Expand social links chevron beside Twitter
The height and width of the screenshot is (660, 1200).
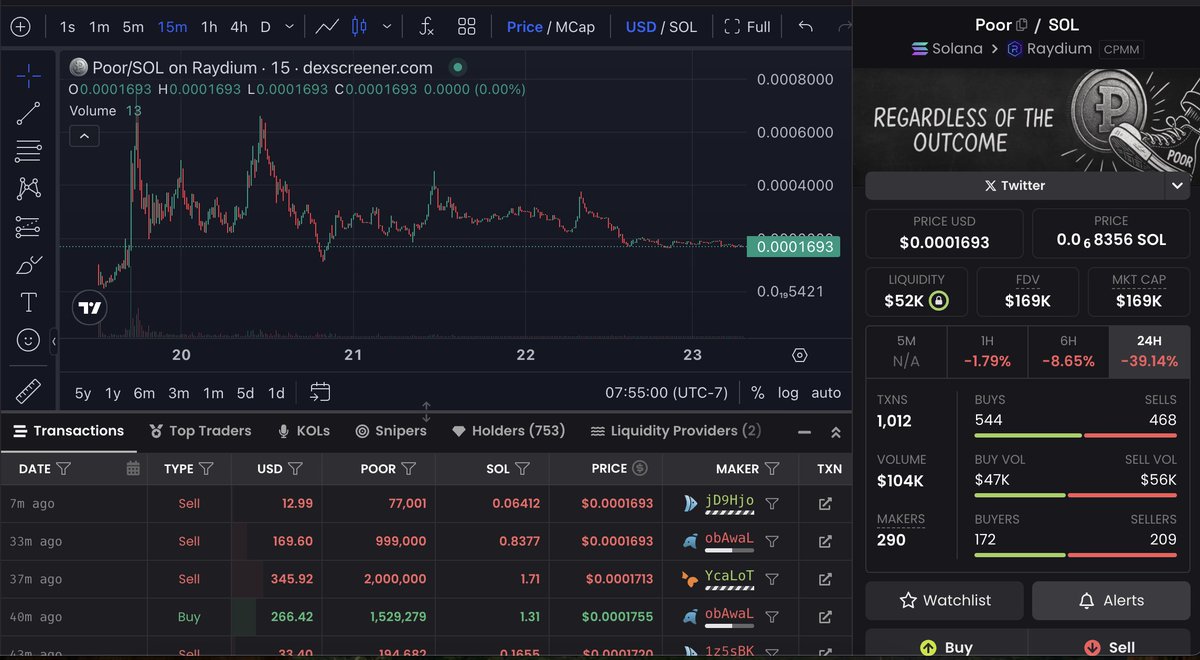tap(1176, 185)
